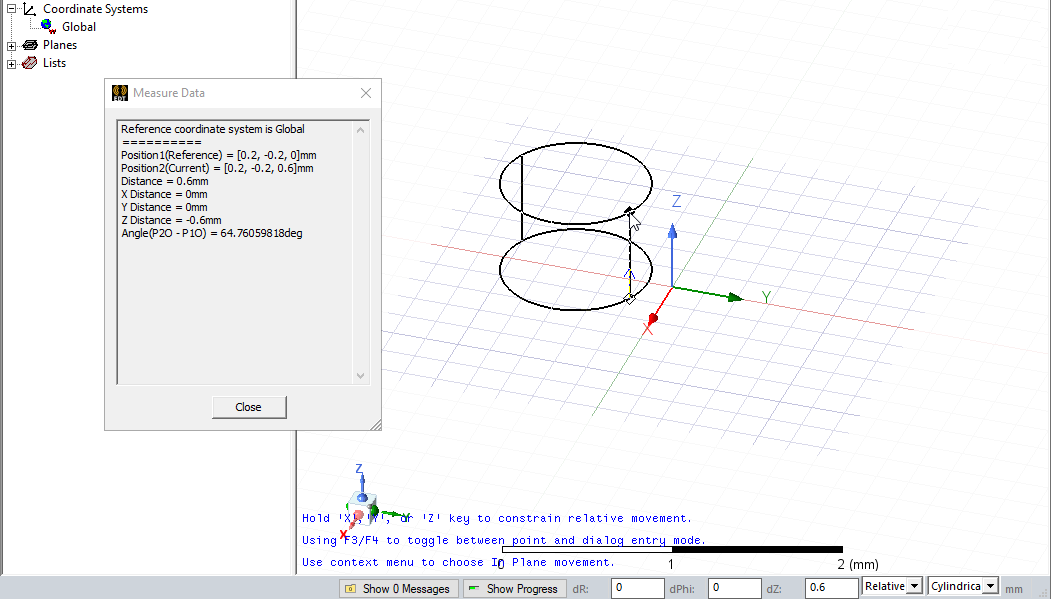The width and height of the screenshot is (1051, 599).
Task: Click the Planes folder icon
Action: [29, 45]
